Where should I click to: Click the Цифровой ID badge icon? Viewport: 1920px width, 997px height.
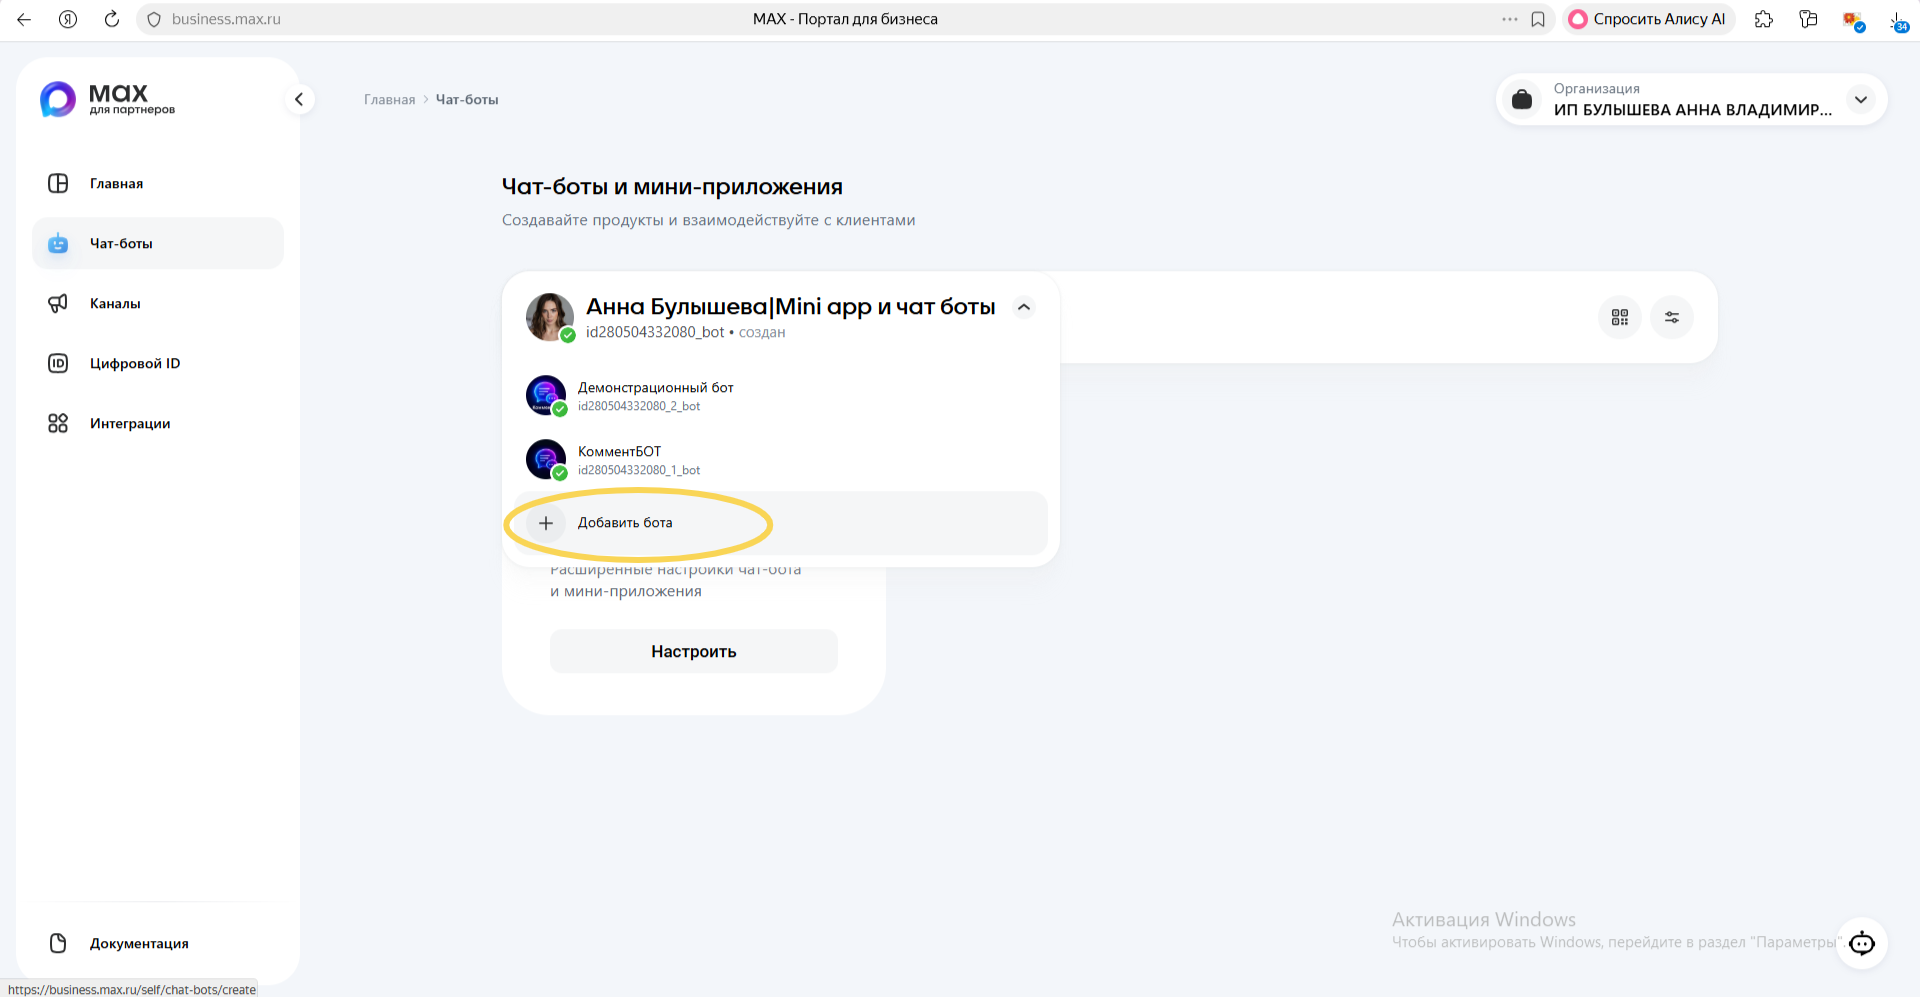58,363
